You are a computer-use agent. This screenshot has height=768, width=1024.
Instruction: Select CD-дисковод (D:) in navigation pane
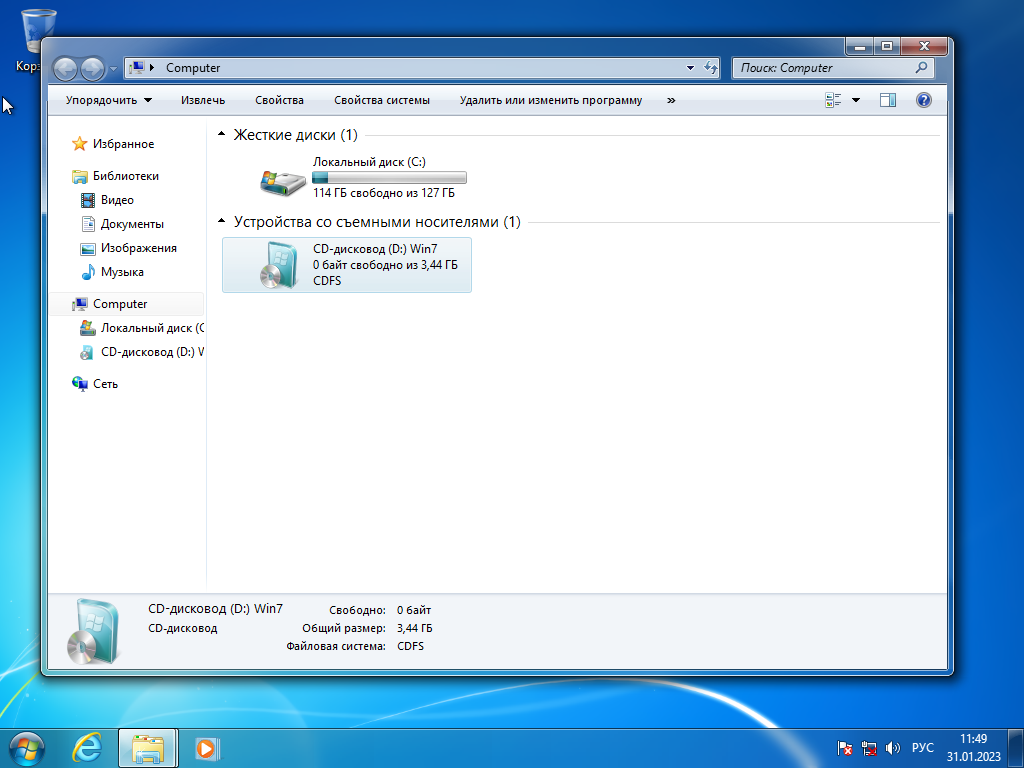coord(152,352)
